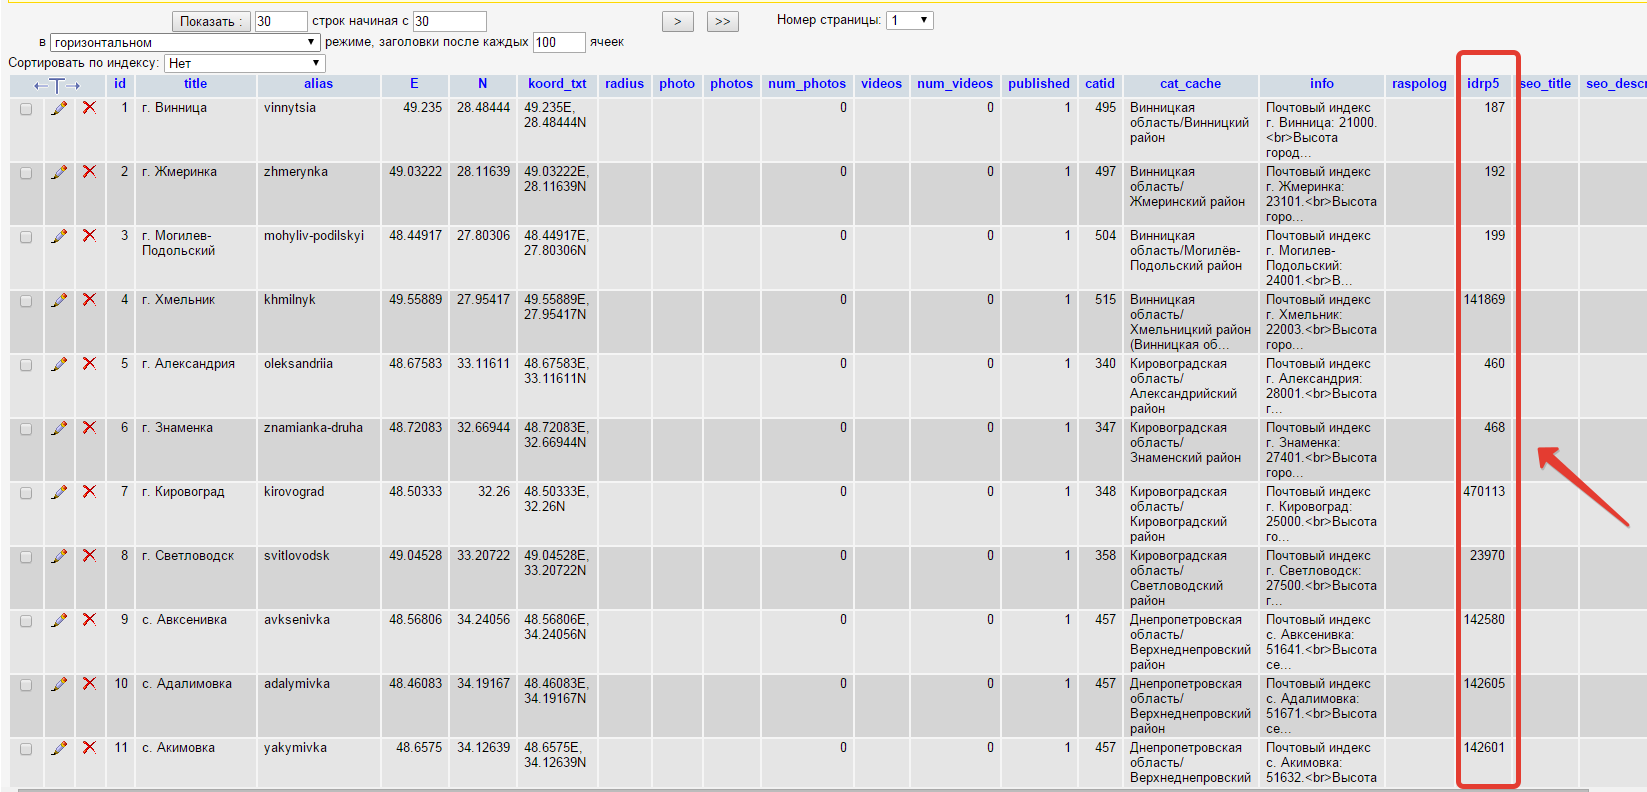Click the Показать button
The width and height of the screenshot is (1647, 792).
coord(211,21)
